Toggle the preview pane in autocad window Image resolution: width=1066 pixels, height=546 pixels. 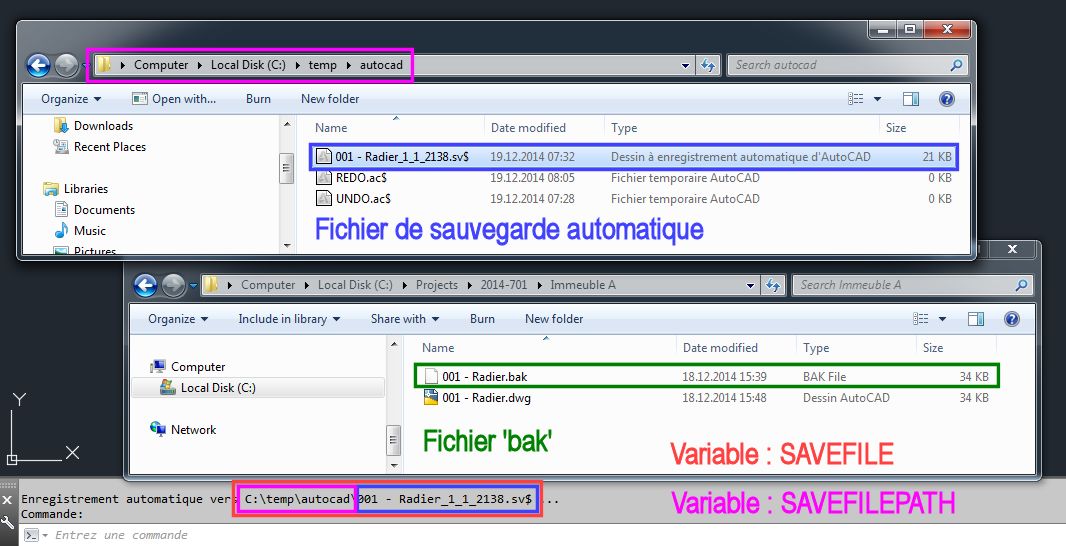pos(911,99)
